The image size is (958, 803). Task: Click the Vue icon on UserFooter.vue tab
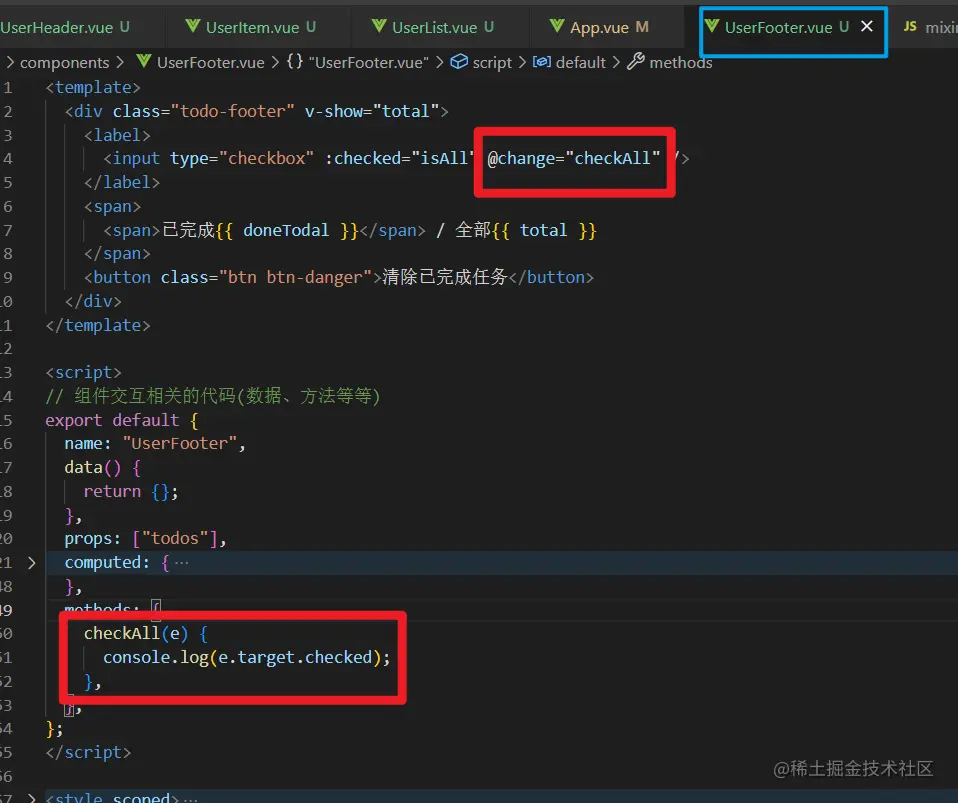pyautogui.click(x=712, y=26)
